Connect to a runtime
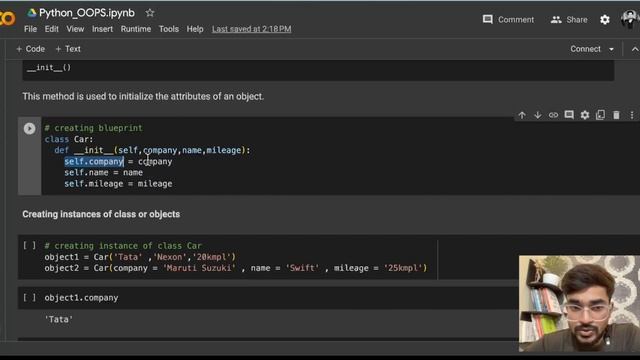The image size is (640, 360). pos(585,49)
